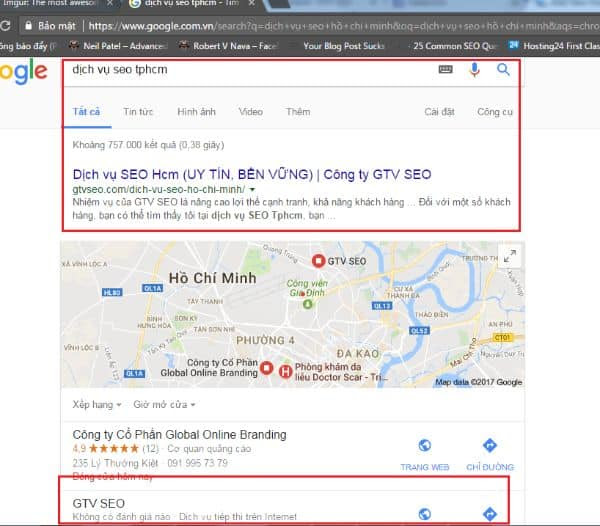Screen dimensions: 600x526
Task: Select the Tin tức results tab
Action: [138, 112]
